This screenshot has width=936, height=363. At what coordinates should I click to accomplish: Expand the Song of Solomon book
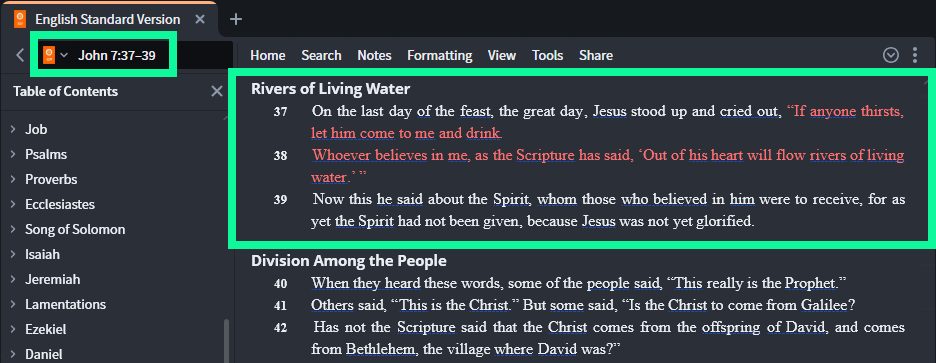(13, 230)
